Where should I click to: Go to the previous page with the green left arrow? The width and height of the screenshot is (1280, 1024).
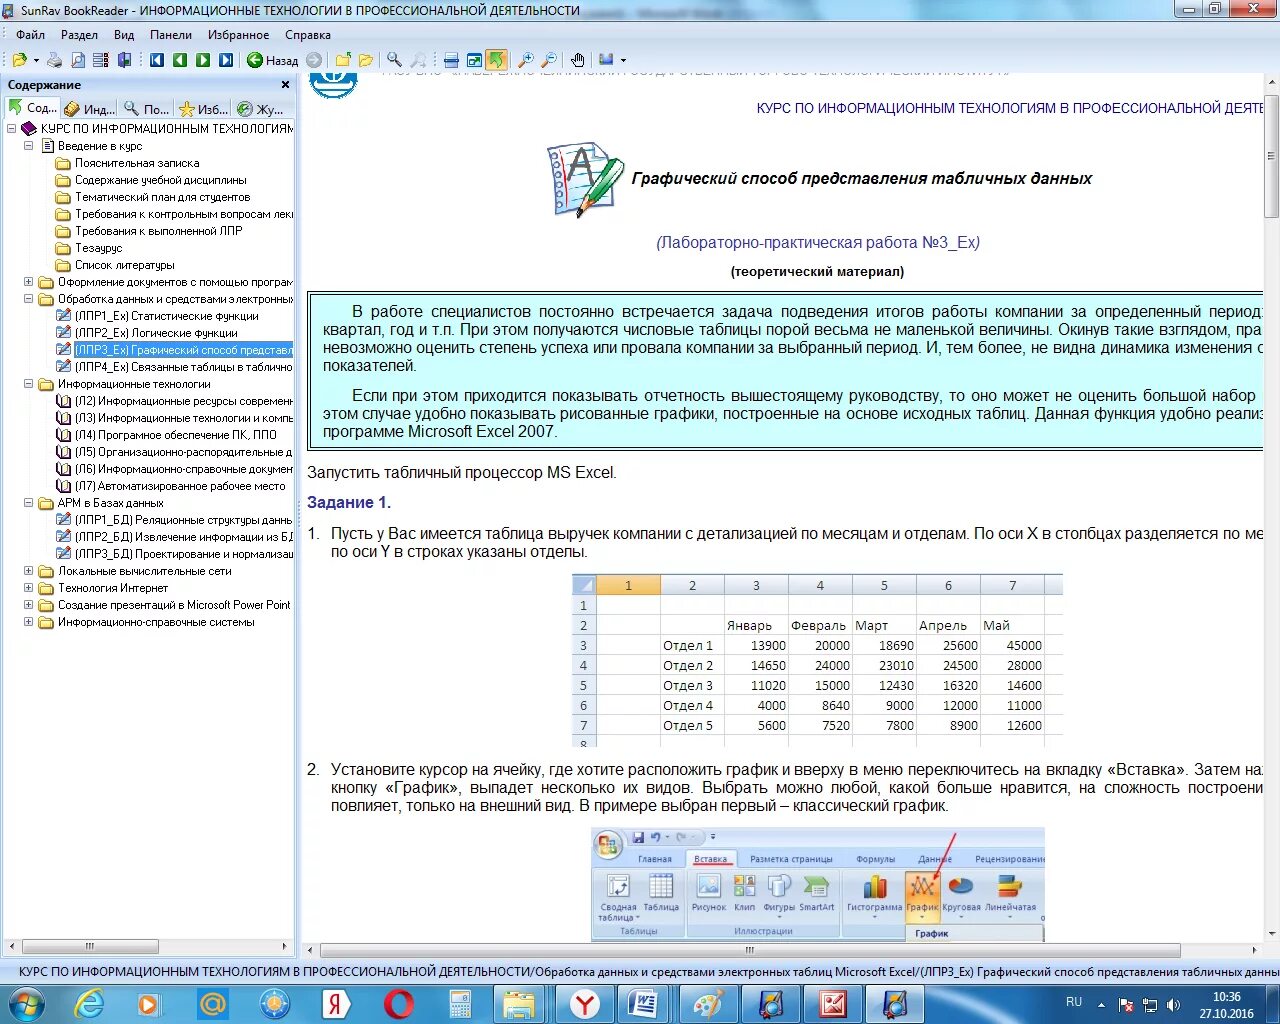click(180, 60)
